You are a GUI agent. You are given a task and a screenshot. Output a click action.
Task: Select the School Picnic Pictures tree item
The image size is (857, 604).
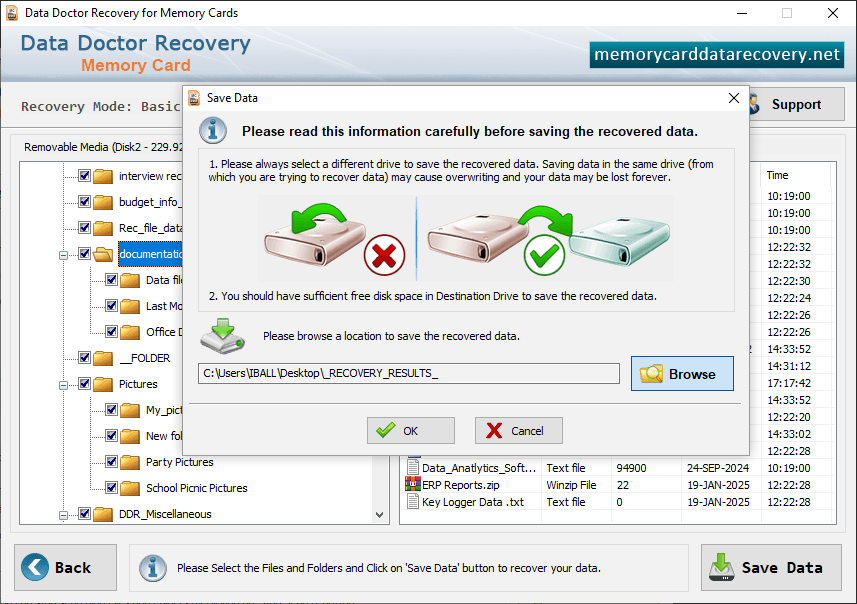point(196,488)
